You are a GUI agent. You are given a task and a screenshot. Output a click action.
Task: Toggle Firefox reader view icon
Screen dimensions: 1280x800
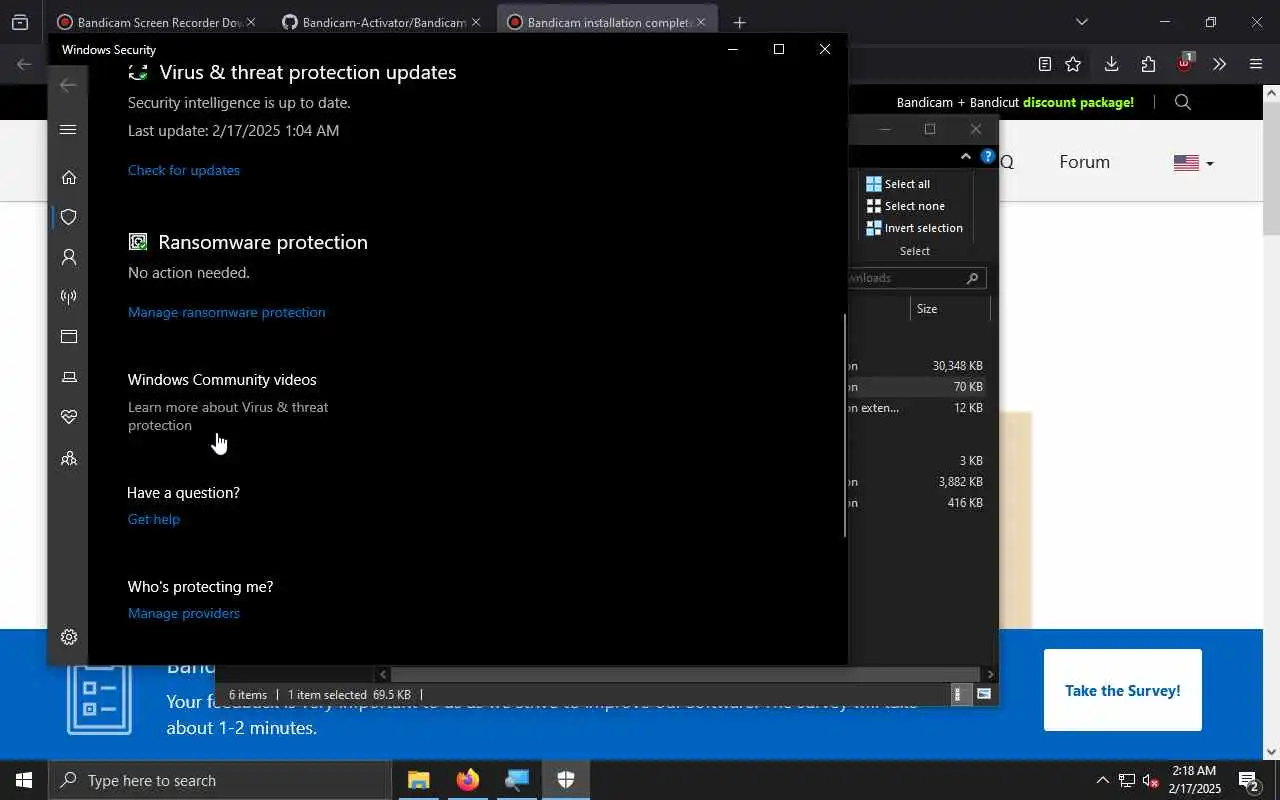(1044, 64)
